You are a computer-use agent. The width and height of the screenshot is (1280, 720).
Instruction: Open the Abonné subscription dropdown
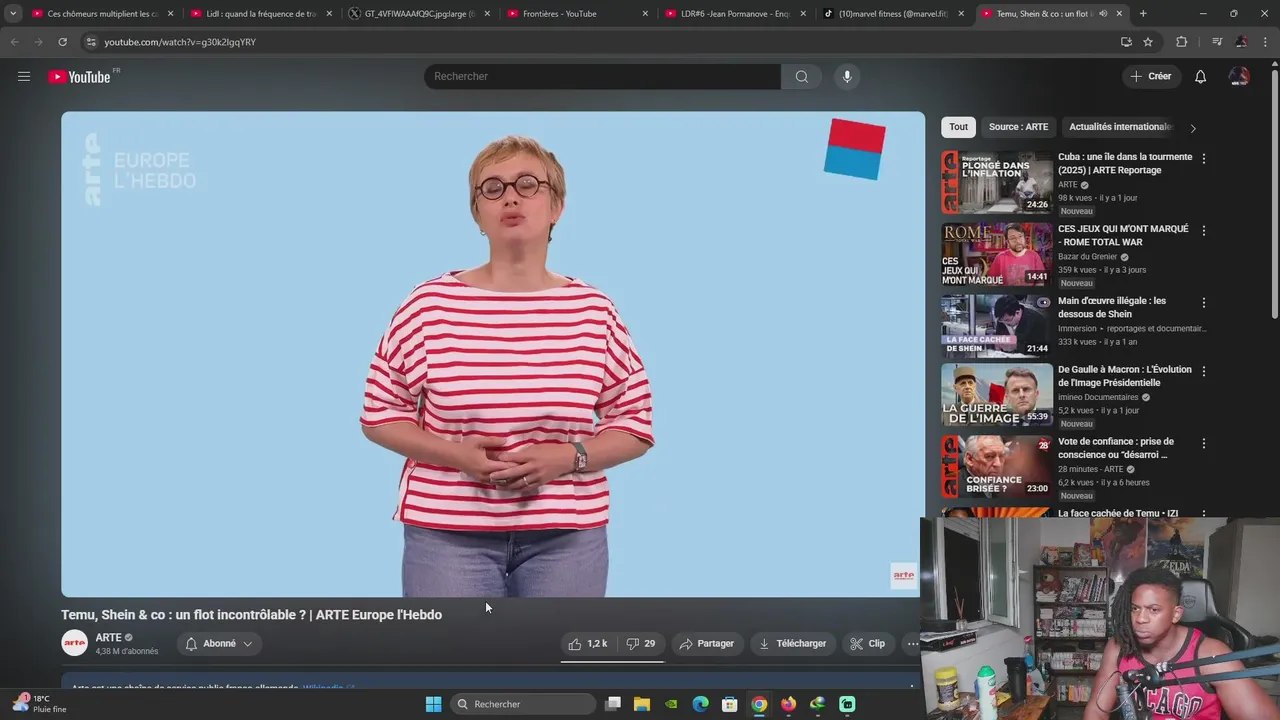click(x=219, y=643)
